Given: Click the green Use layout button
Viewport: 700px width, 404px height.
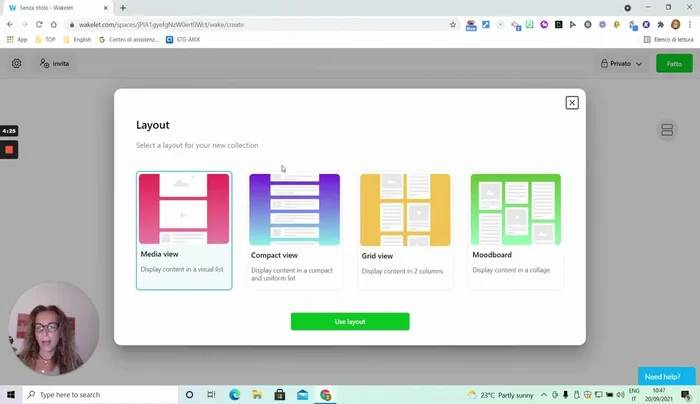Looking at the screenshot, I should coord(350,321).
